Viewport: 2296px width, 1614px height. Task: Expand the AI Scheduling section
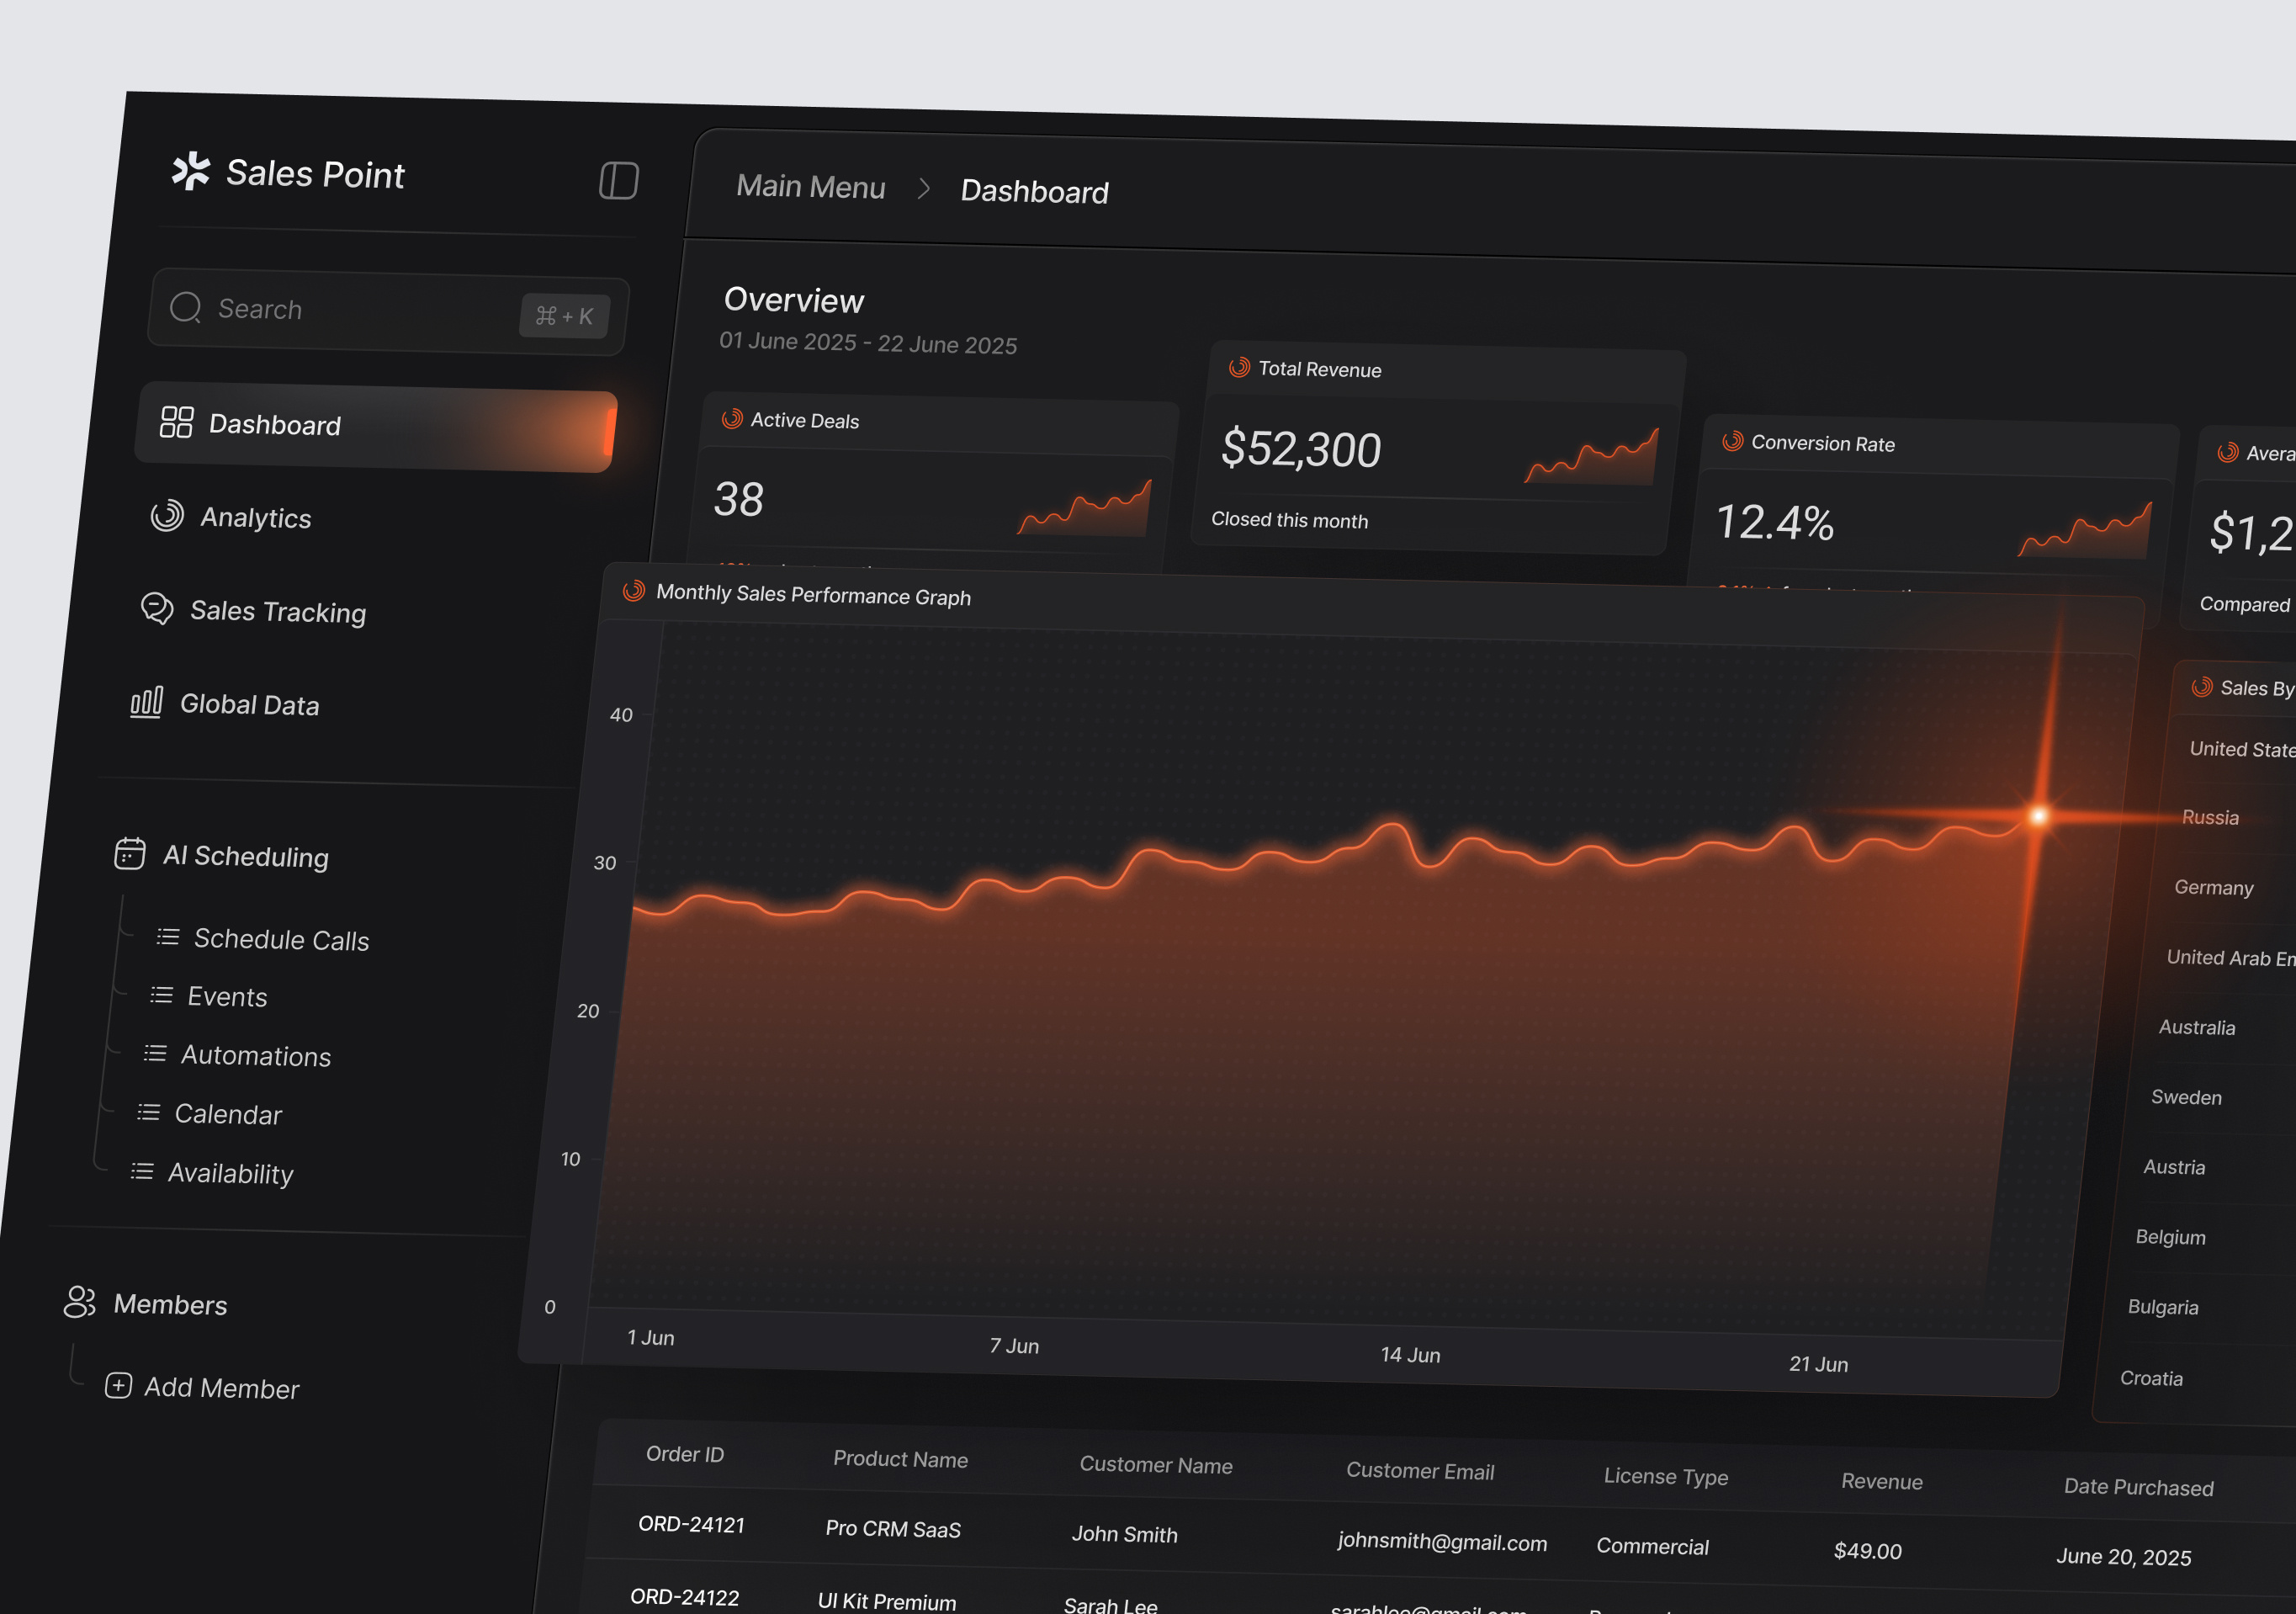click(246, 856)
